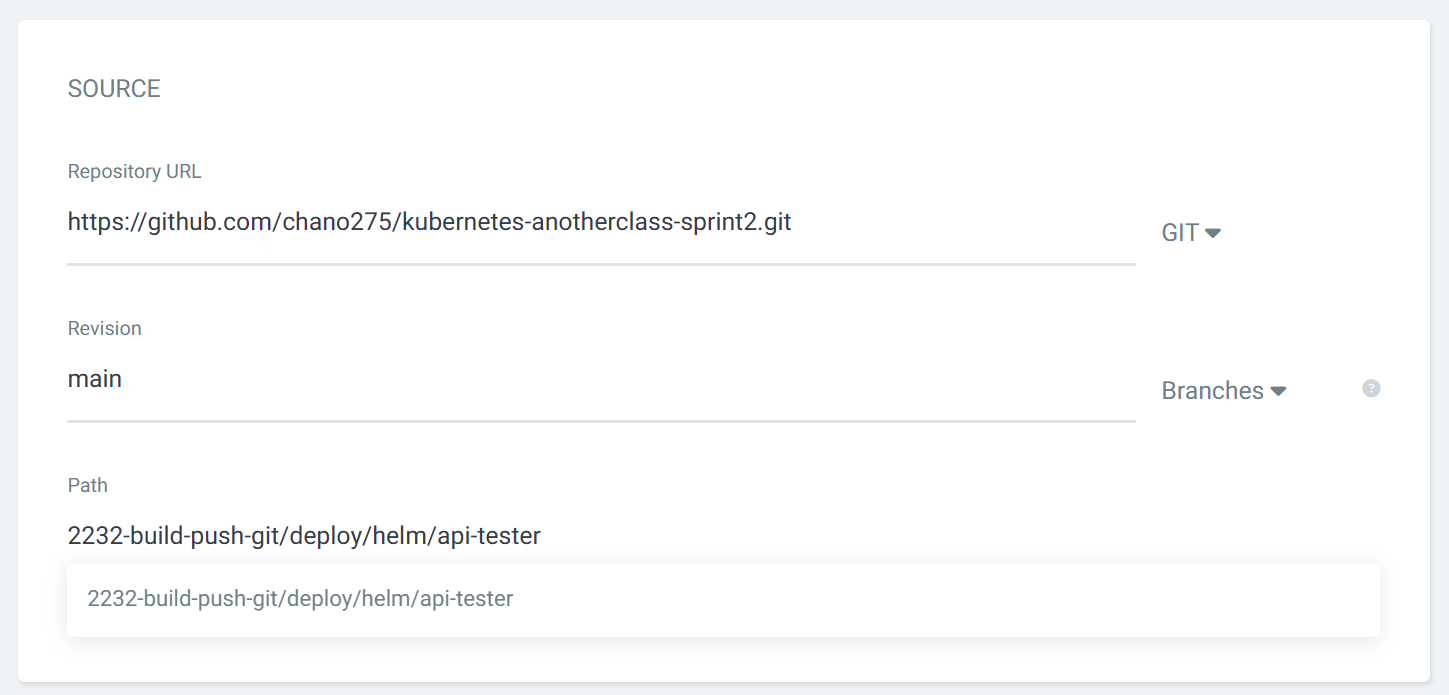This screenshot has width=1449, height=695.
Task: Click the caret arrow beside GIT
Action: pos(1213,233)
